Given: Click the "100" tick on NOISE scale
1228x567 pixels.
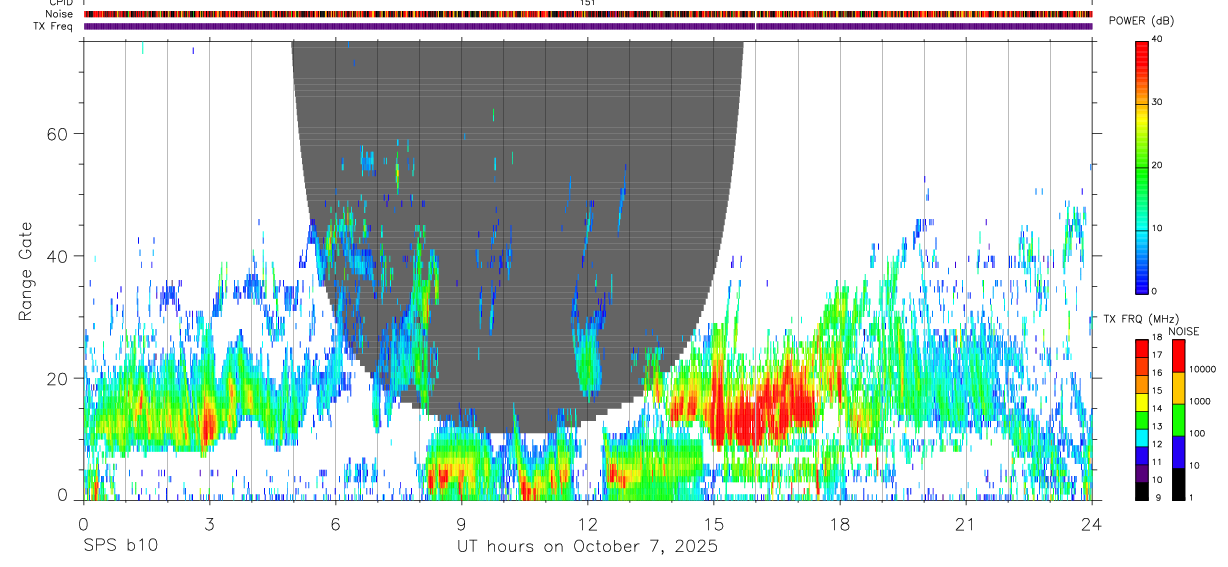Looking at the screenshot, I should 1197,434.
